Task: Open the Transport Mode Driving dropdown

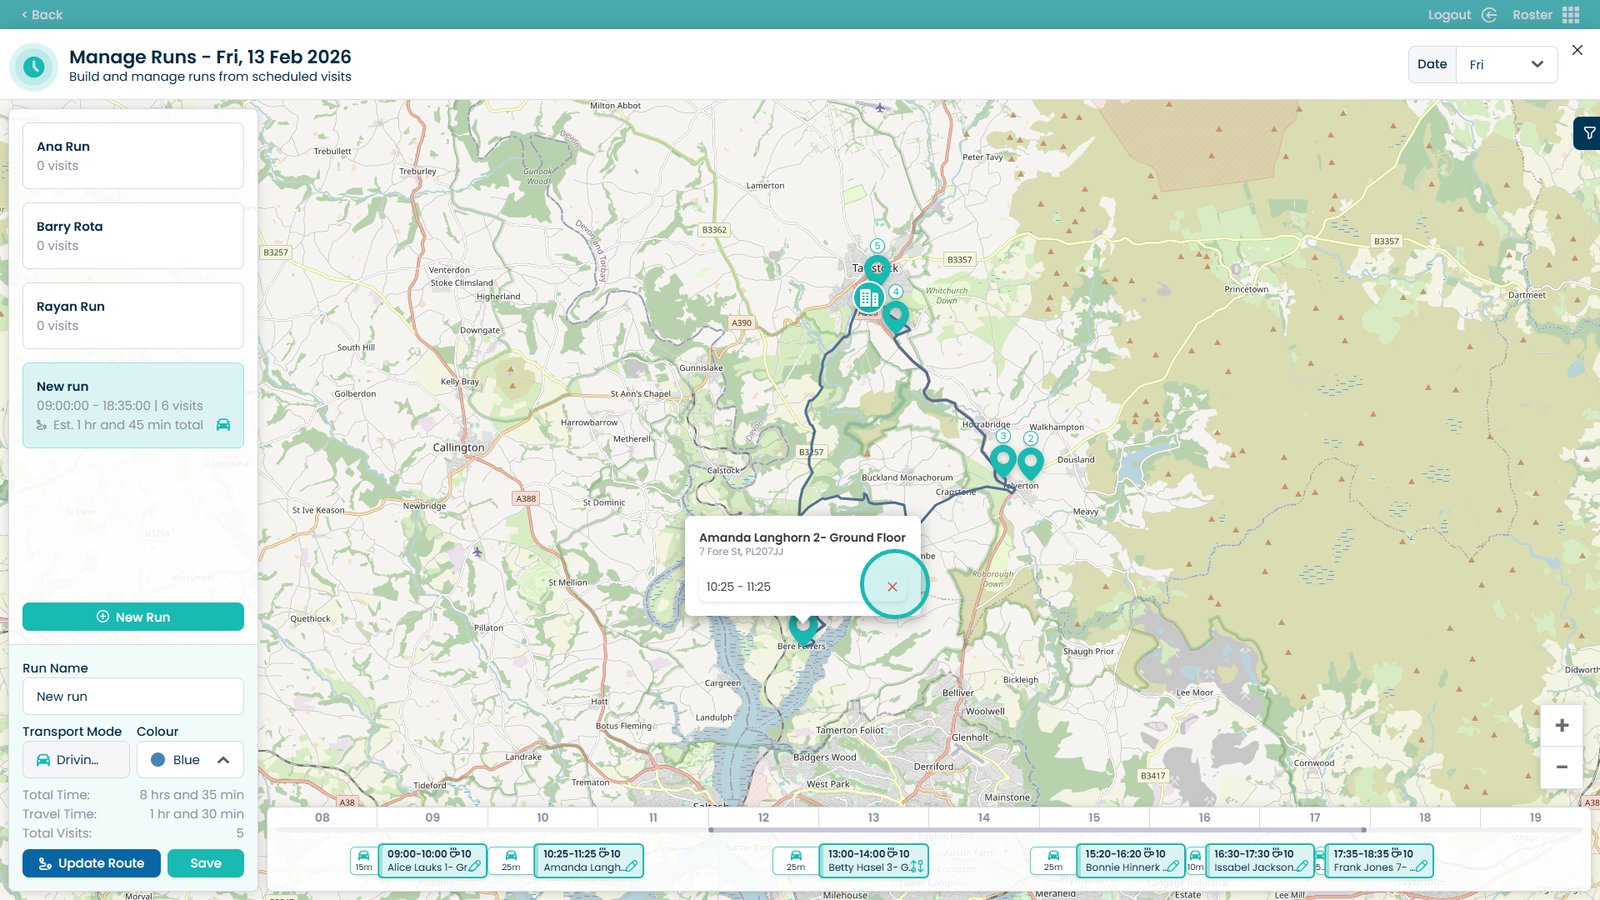Action: 76,760
